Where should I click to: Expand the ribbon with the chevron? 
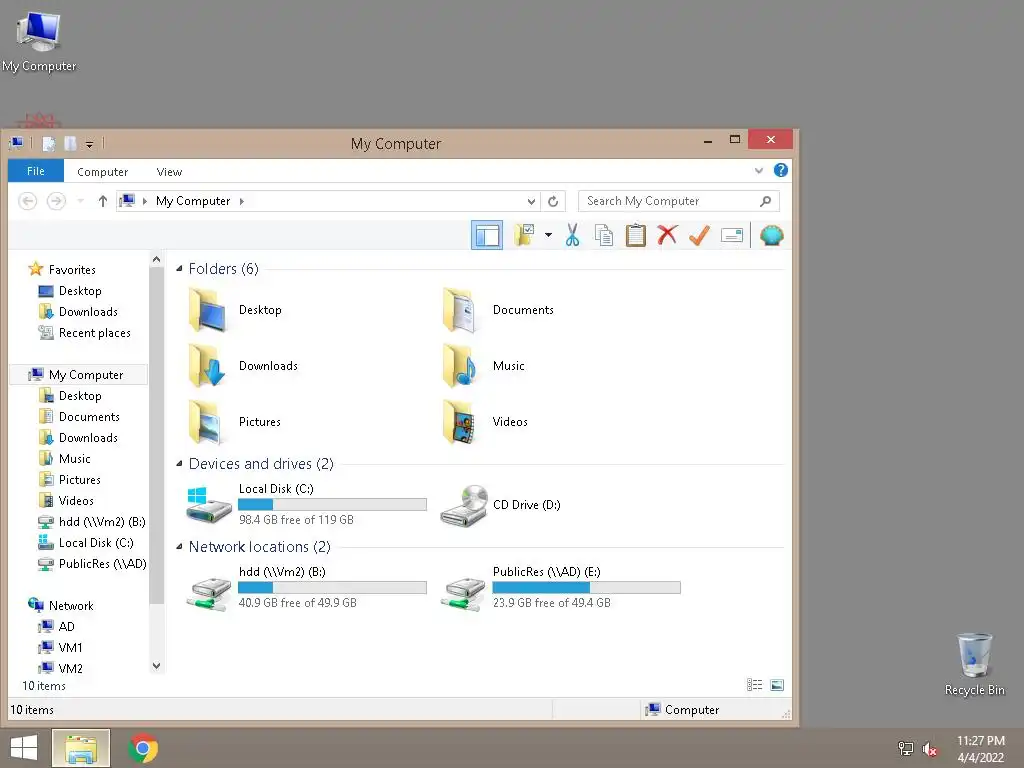point(758,170)
